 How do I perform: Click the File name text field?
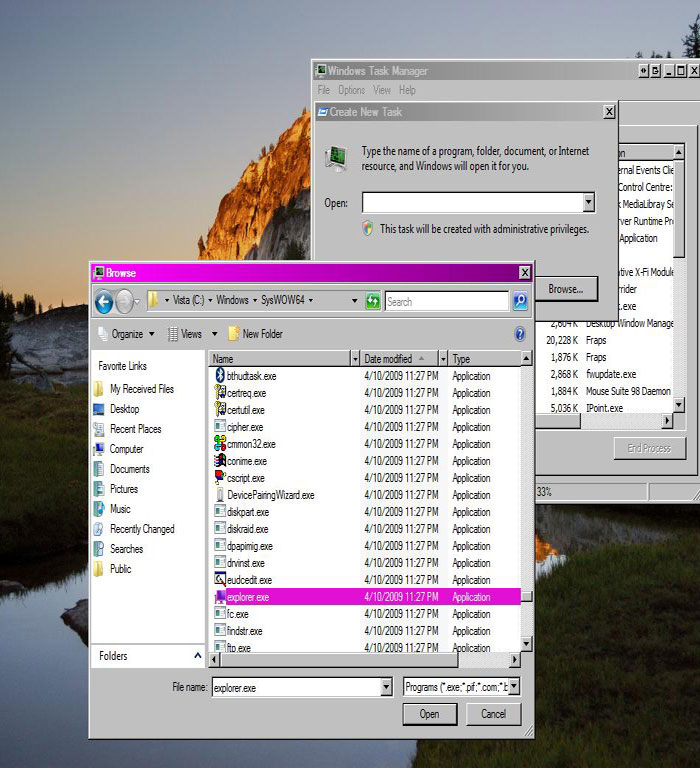(x=297, y=687)
